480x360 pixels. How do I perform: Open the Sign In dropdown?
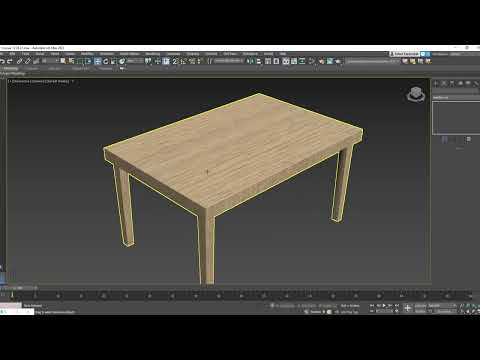[404, 54]
